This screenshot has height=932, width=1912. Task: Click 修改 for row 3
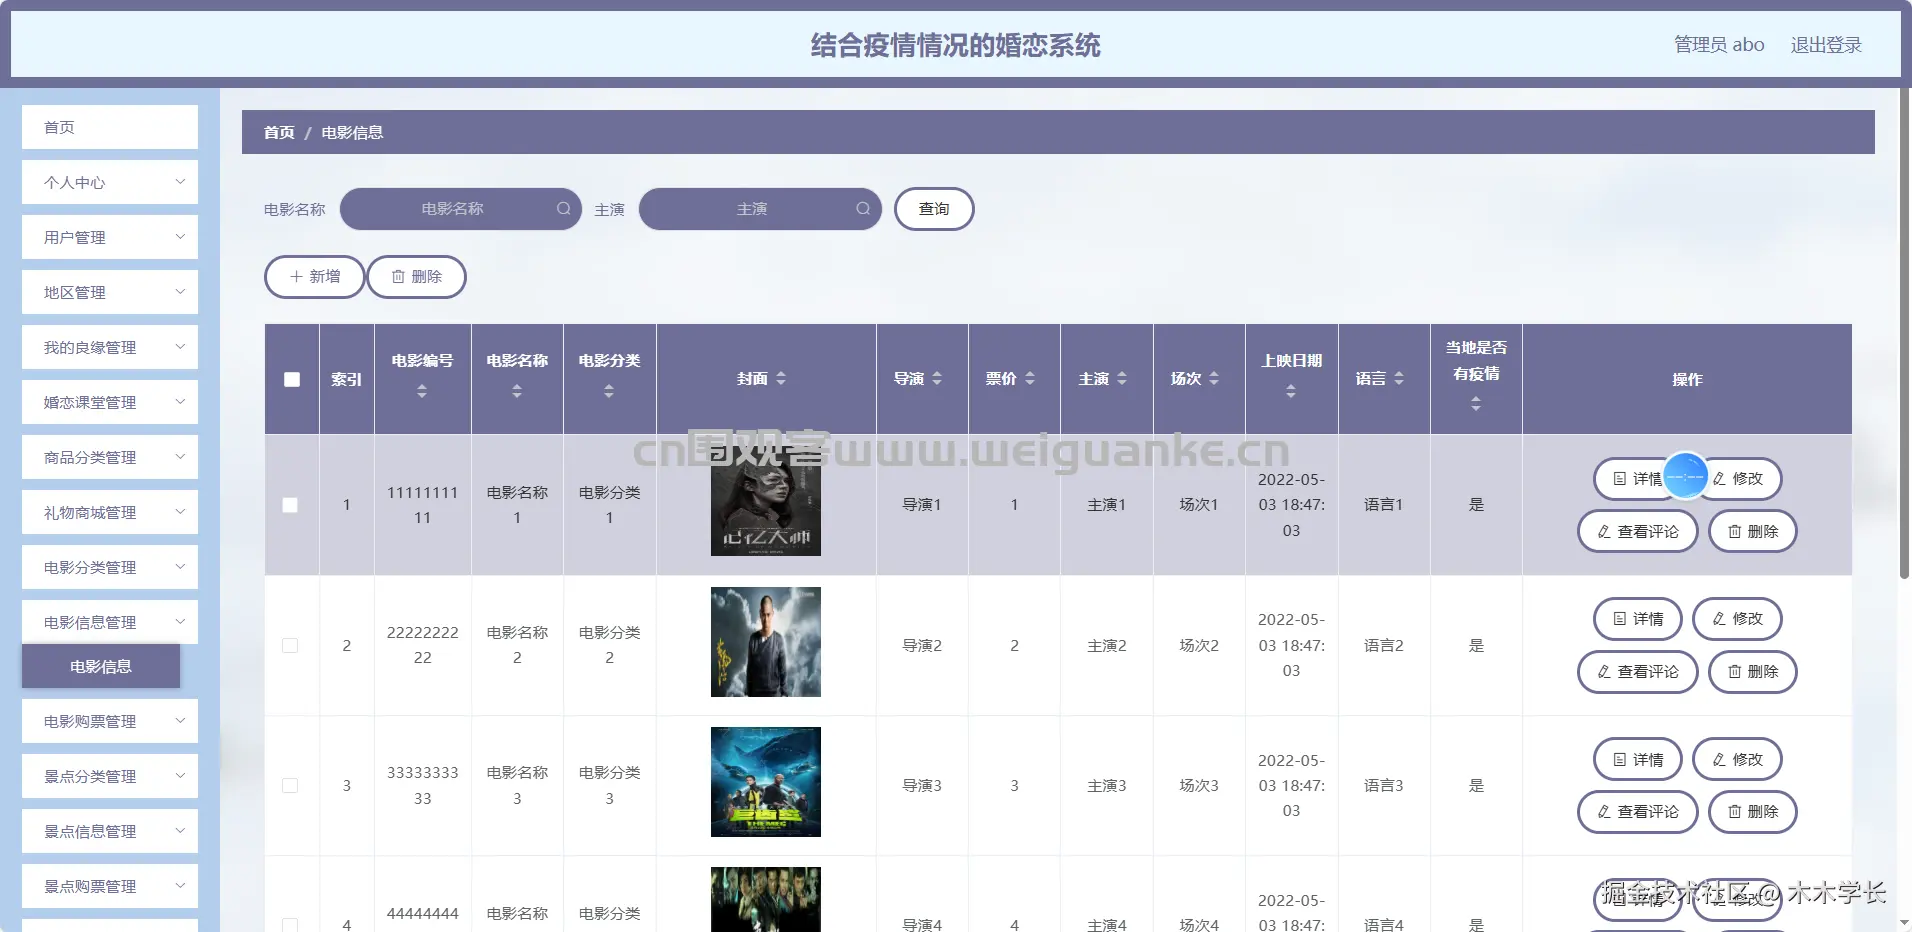coord(1737,760)
